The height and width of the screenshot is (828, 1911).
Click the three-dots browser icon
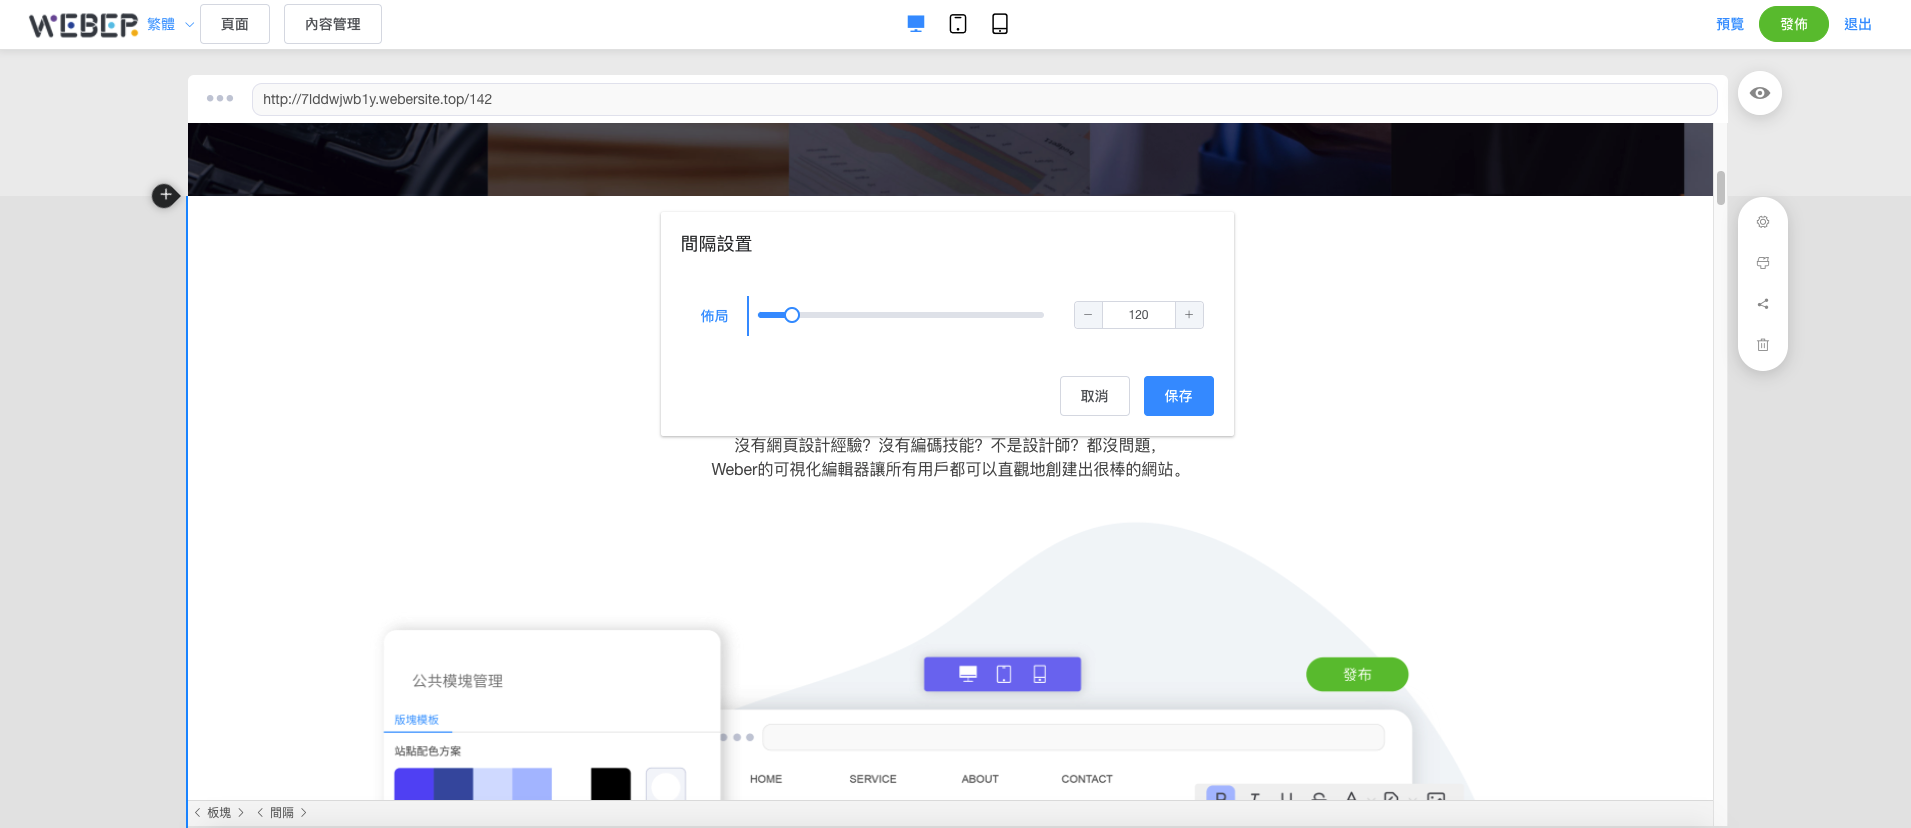pos(220,98)
